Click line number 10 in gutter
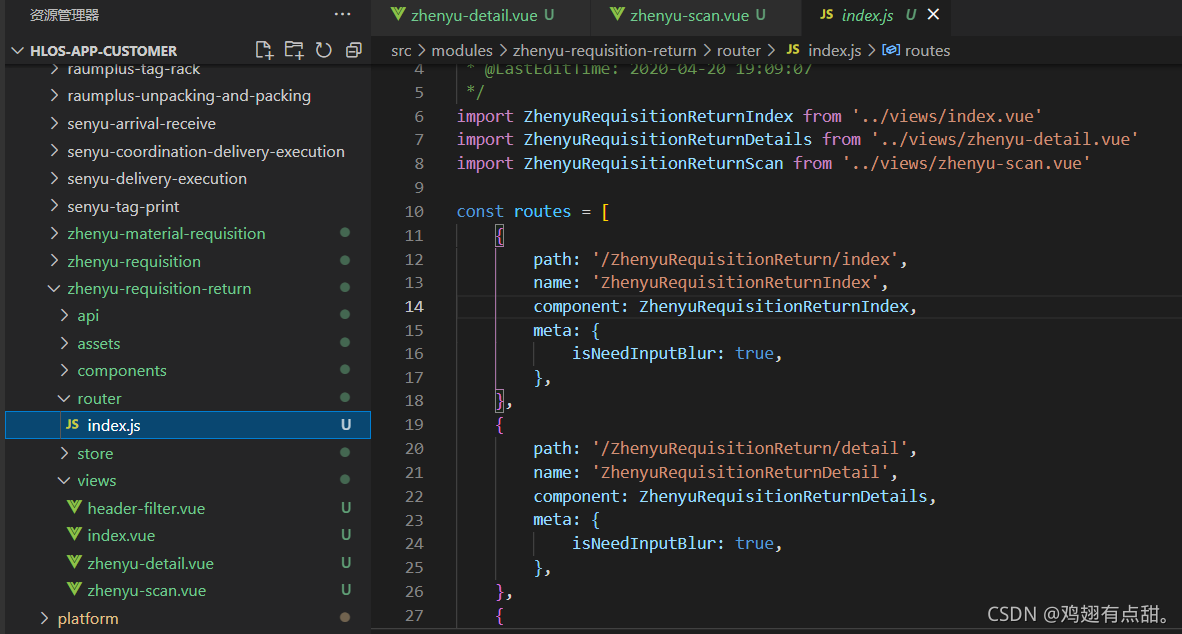The image size is (1182, 634). (x=414, y=212)
